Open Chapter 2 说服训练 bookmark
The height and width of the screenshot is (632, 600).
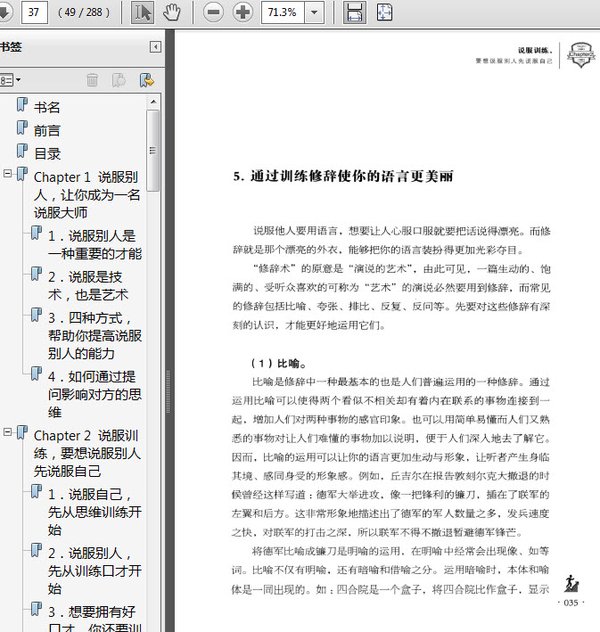click(x=87, y=453)
